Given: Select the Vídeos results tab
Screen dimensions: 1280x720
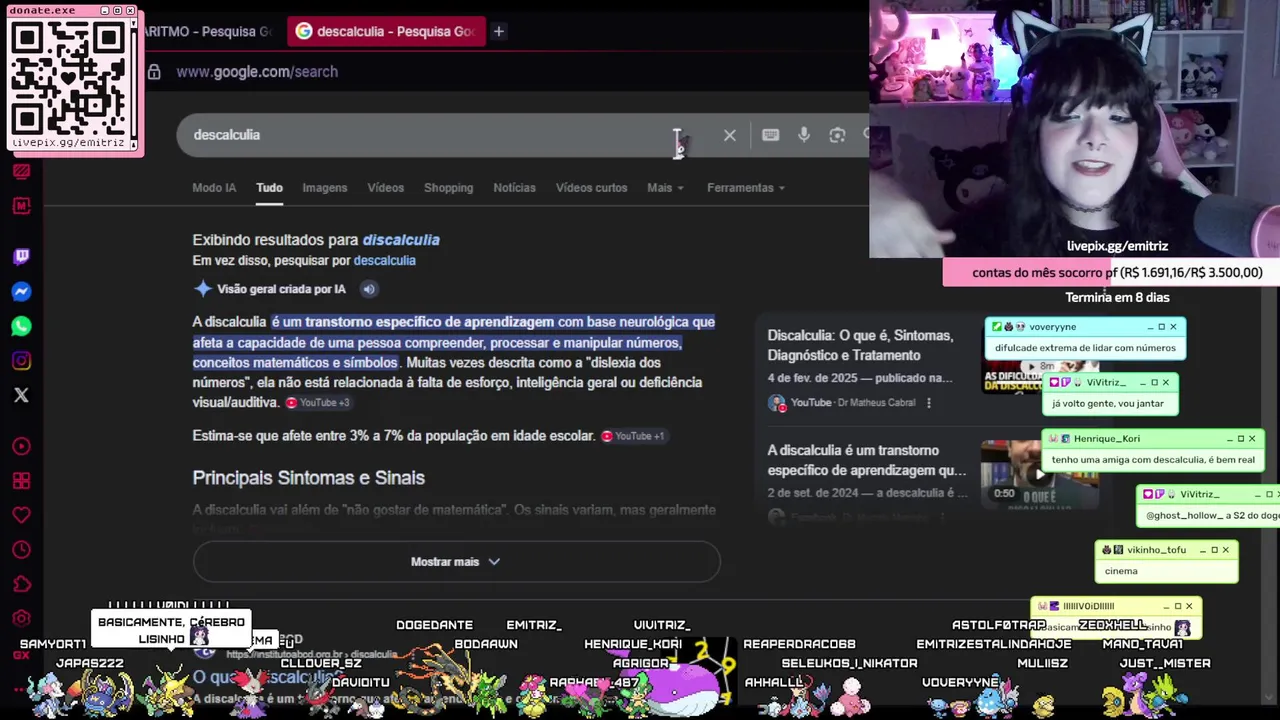Looking at the screenshot, I should pyautogui.click(x=385, y=188).
